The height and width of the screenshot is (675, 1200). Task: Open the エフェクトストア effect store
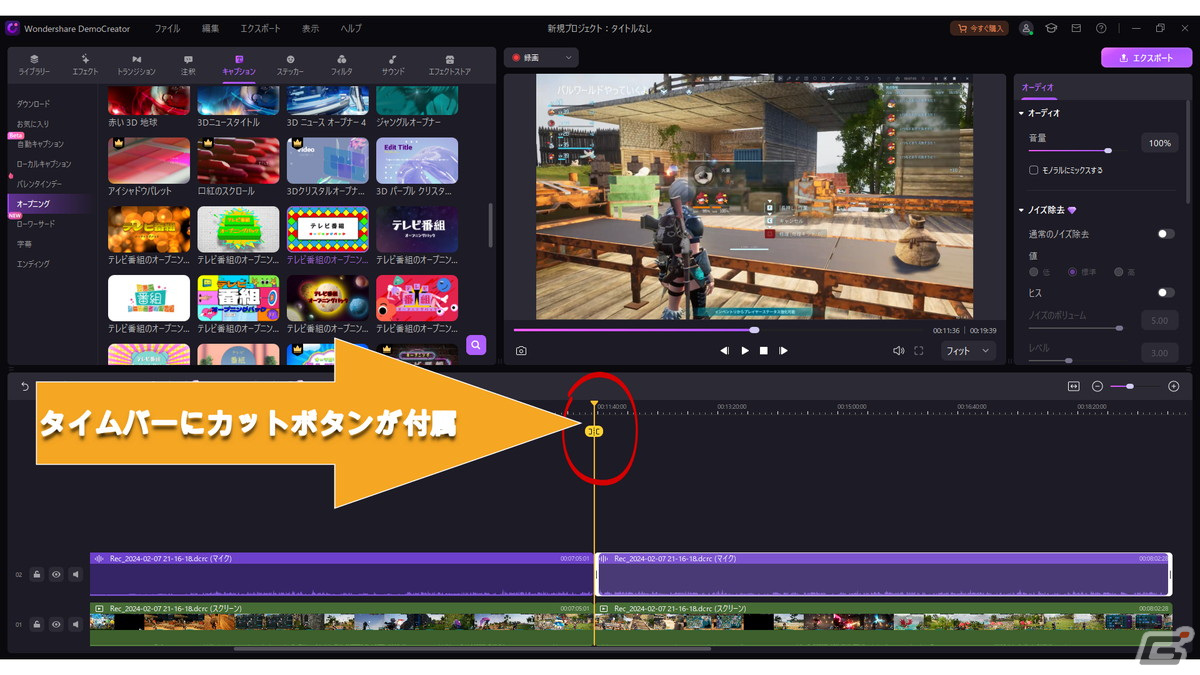click(x=449, y=65)
